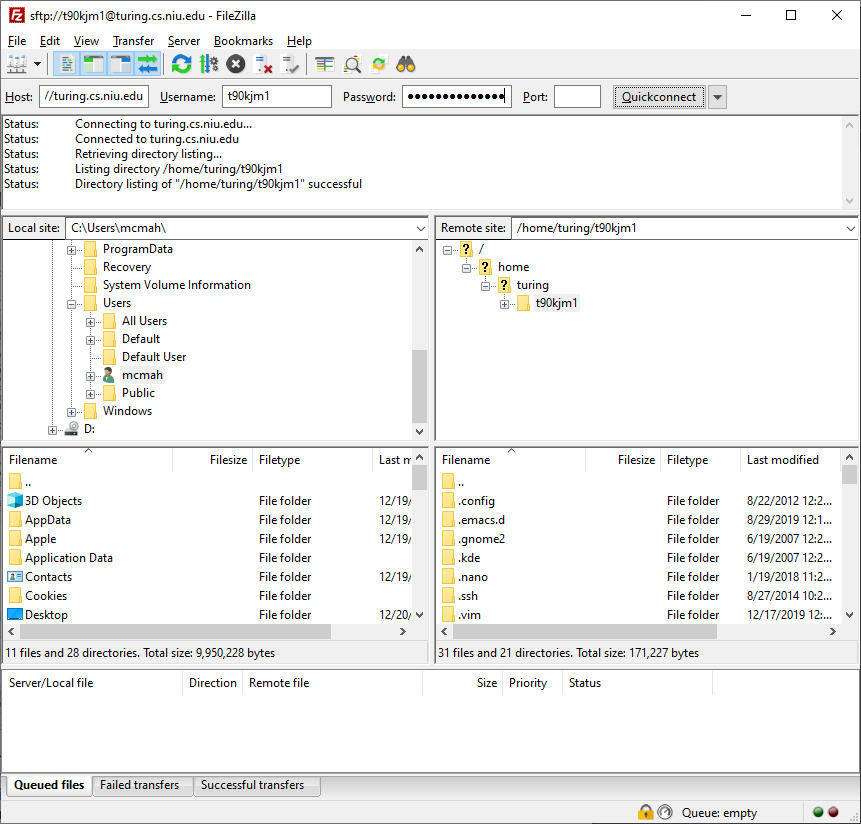Expand the remote t90kjm1 folder node
The height and width of the screenshot is (824, 861).
504,304
